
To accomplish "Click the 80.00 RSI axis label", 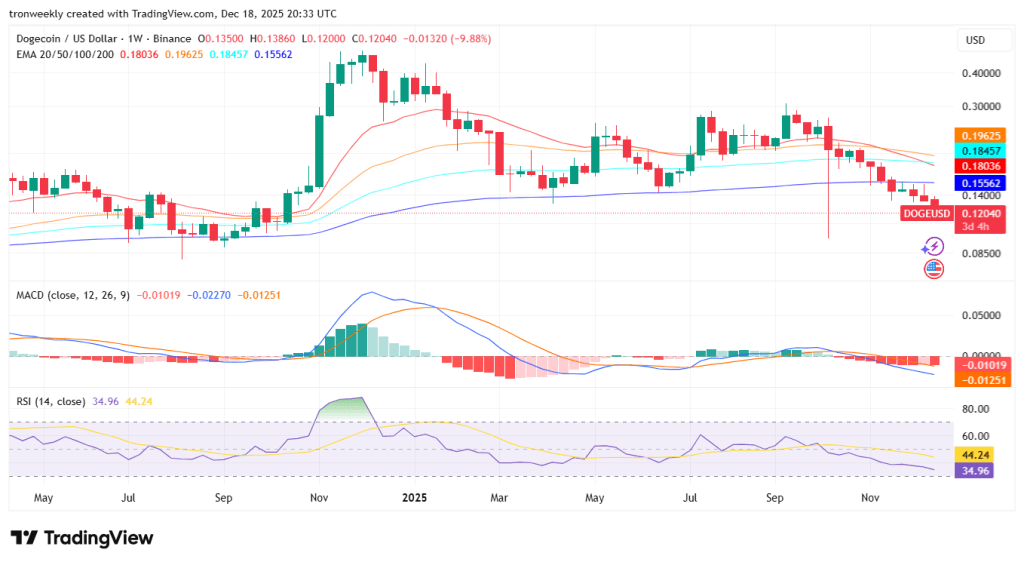I will (976, 410).
